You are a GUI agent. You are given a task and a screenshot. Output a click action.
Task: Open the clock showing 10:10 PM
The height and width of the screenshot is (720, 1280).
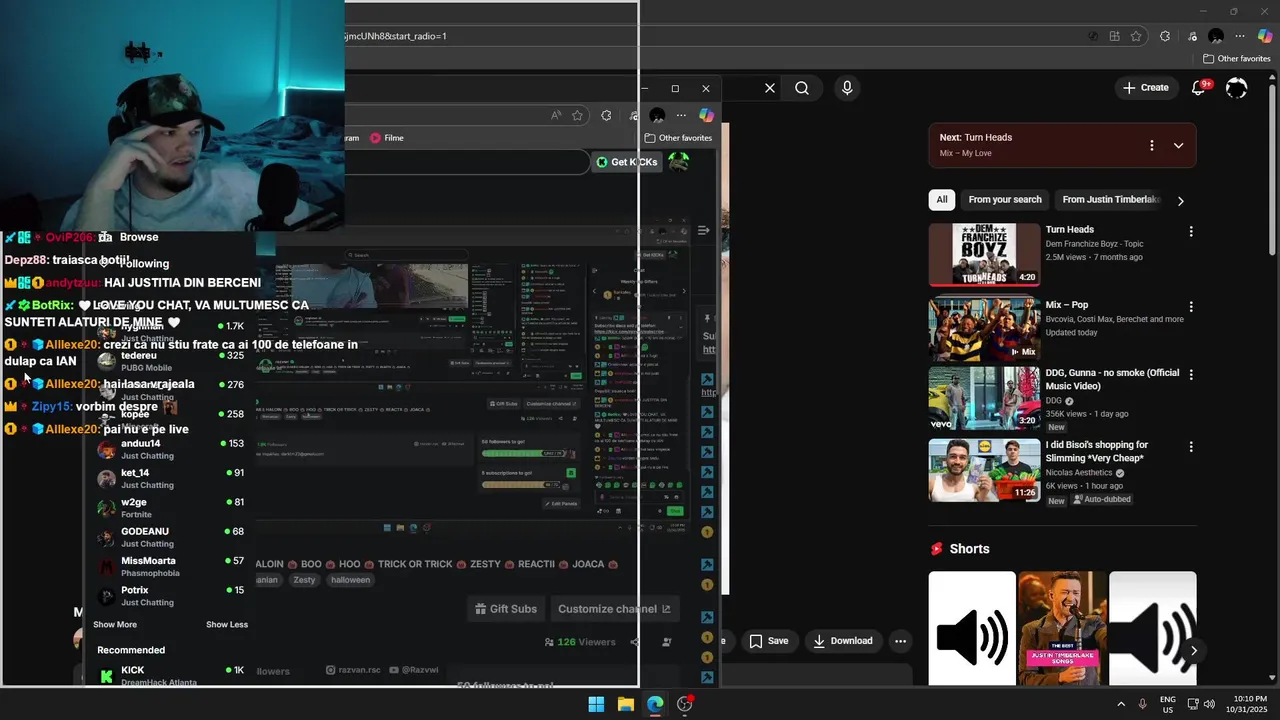coord(1249,704)
